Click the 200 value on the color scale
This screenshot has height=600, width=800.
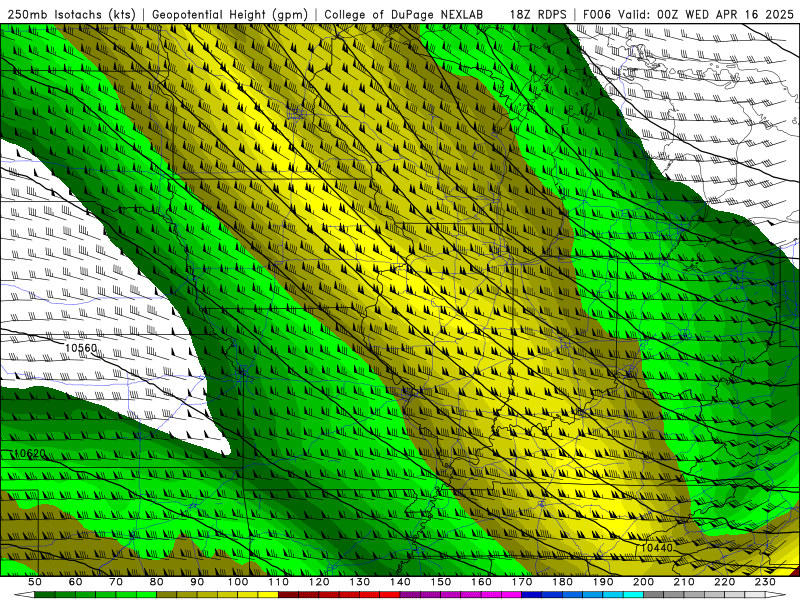644,582
